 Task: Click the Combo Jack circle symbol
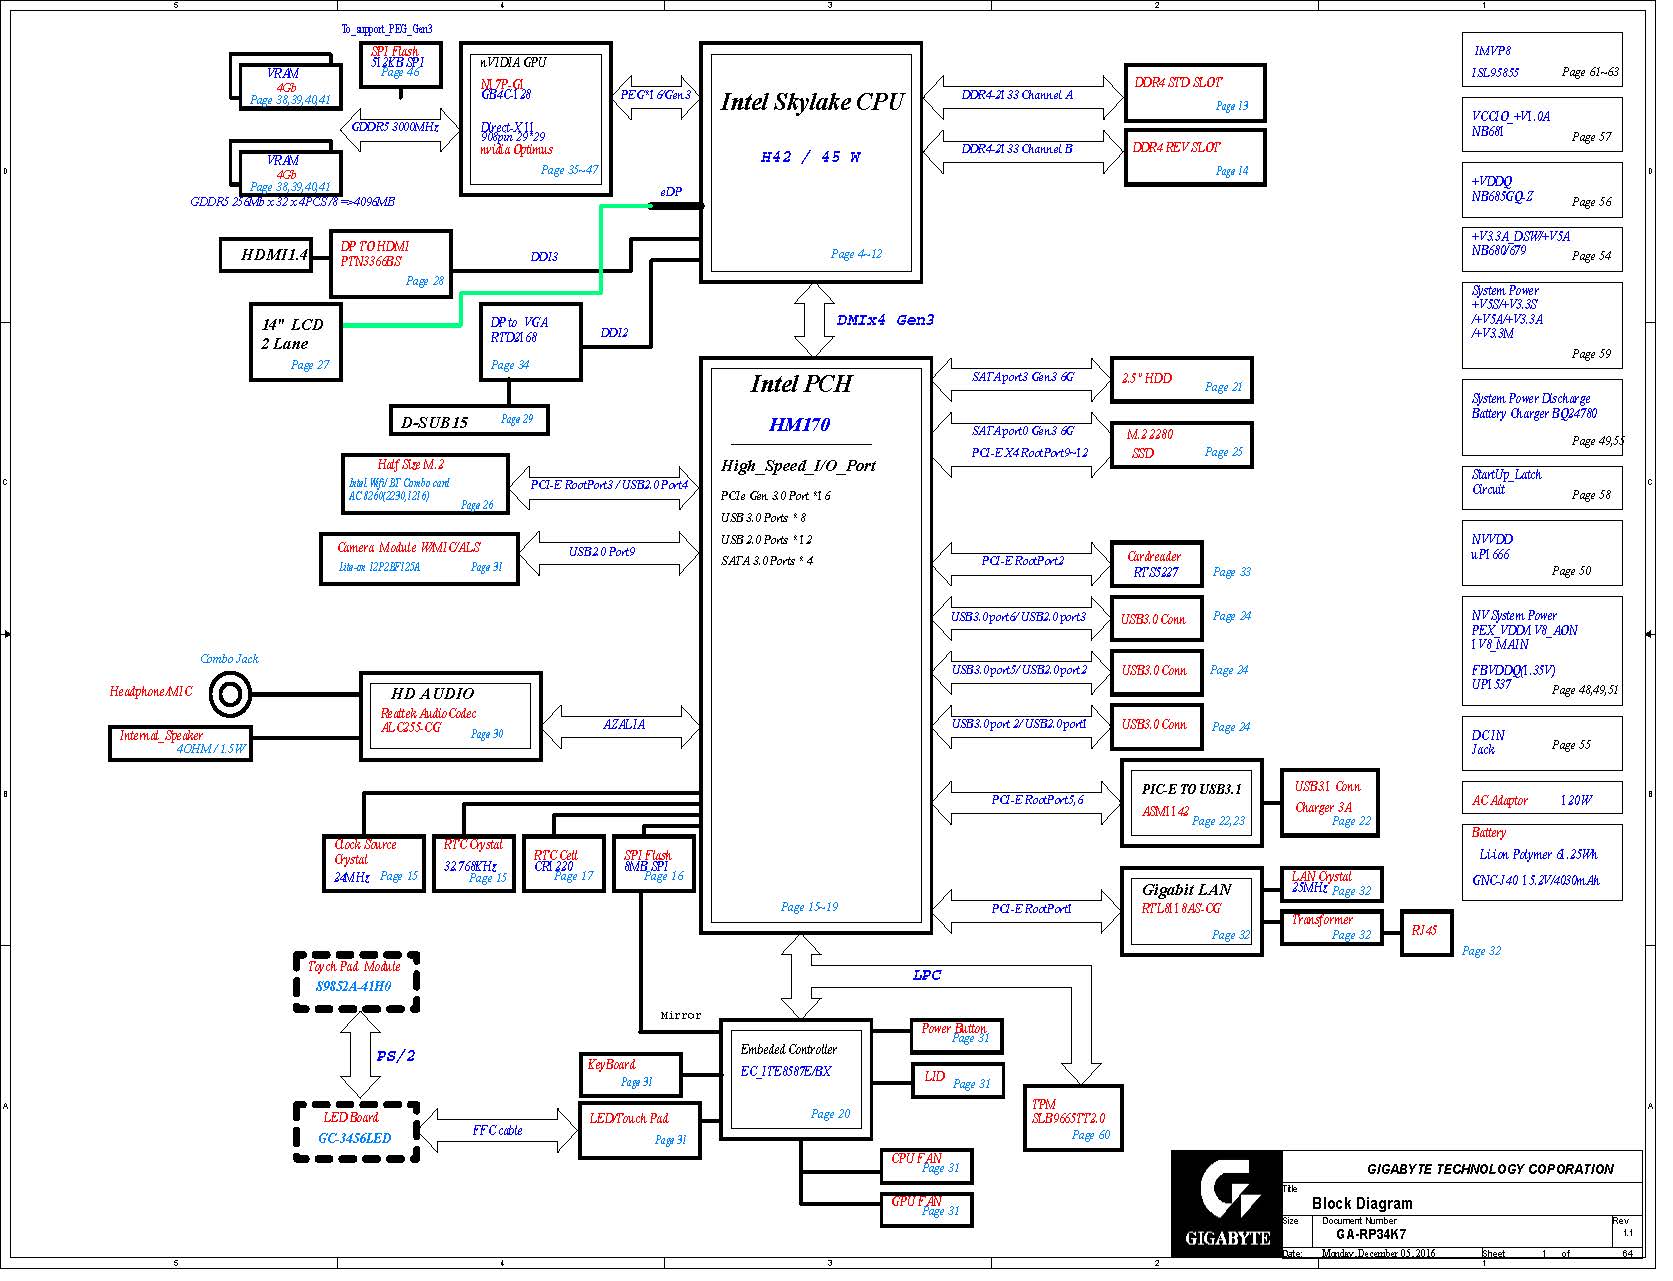coord(230,694)
